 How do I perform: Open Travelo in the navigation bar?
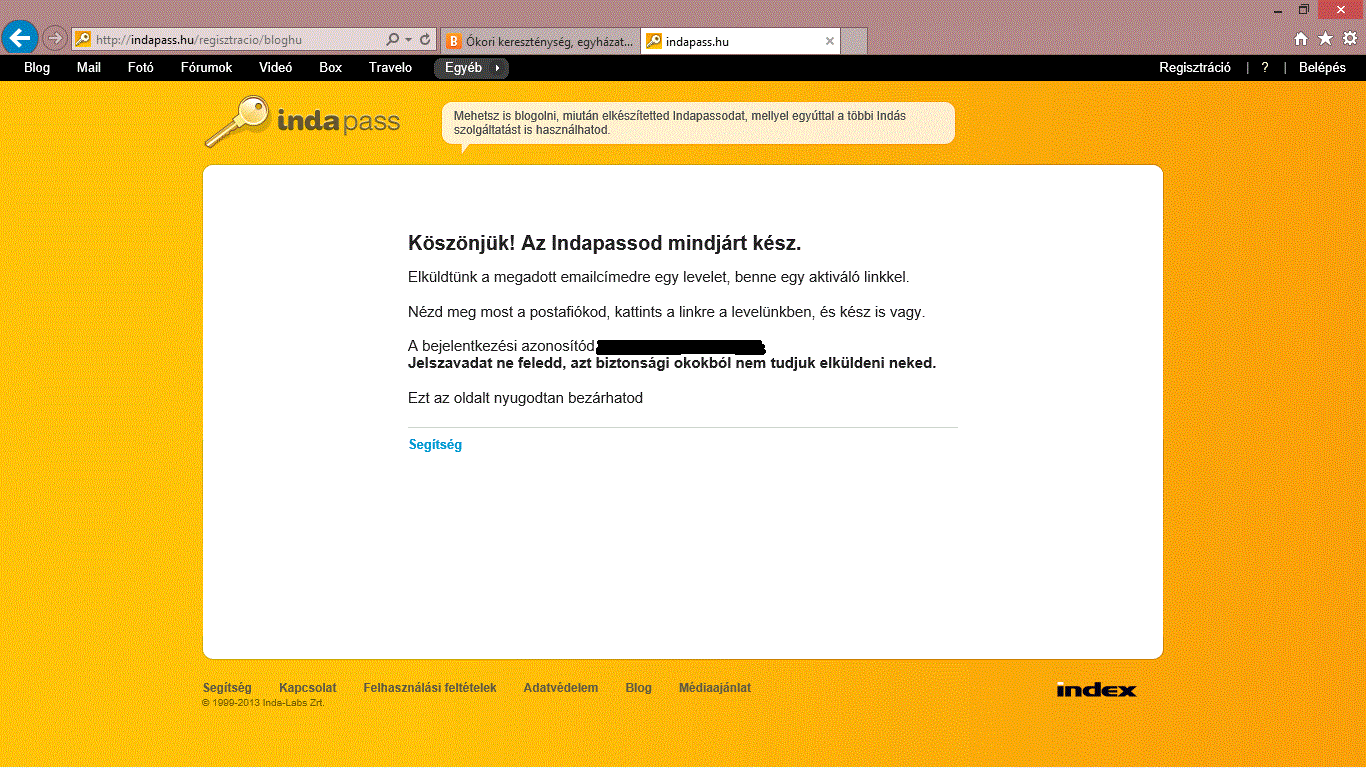pos(390,68)
